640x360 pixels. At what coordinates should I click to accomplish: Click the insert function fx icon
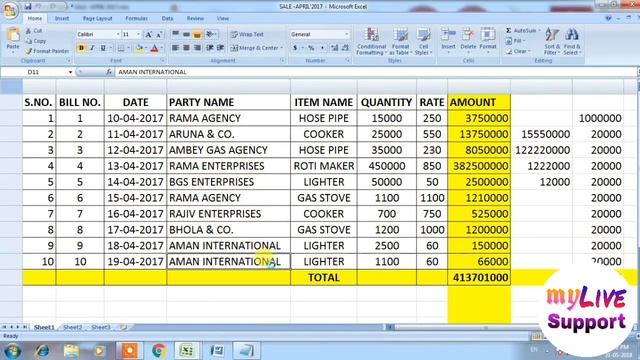(109, 72)
